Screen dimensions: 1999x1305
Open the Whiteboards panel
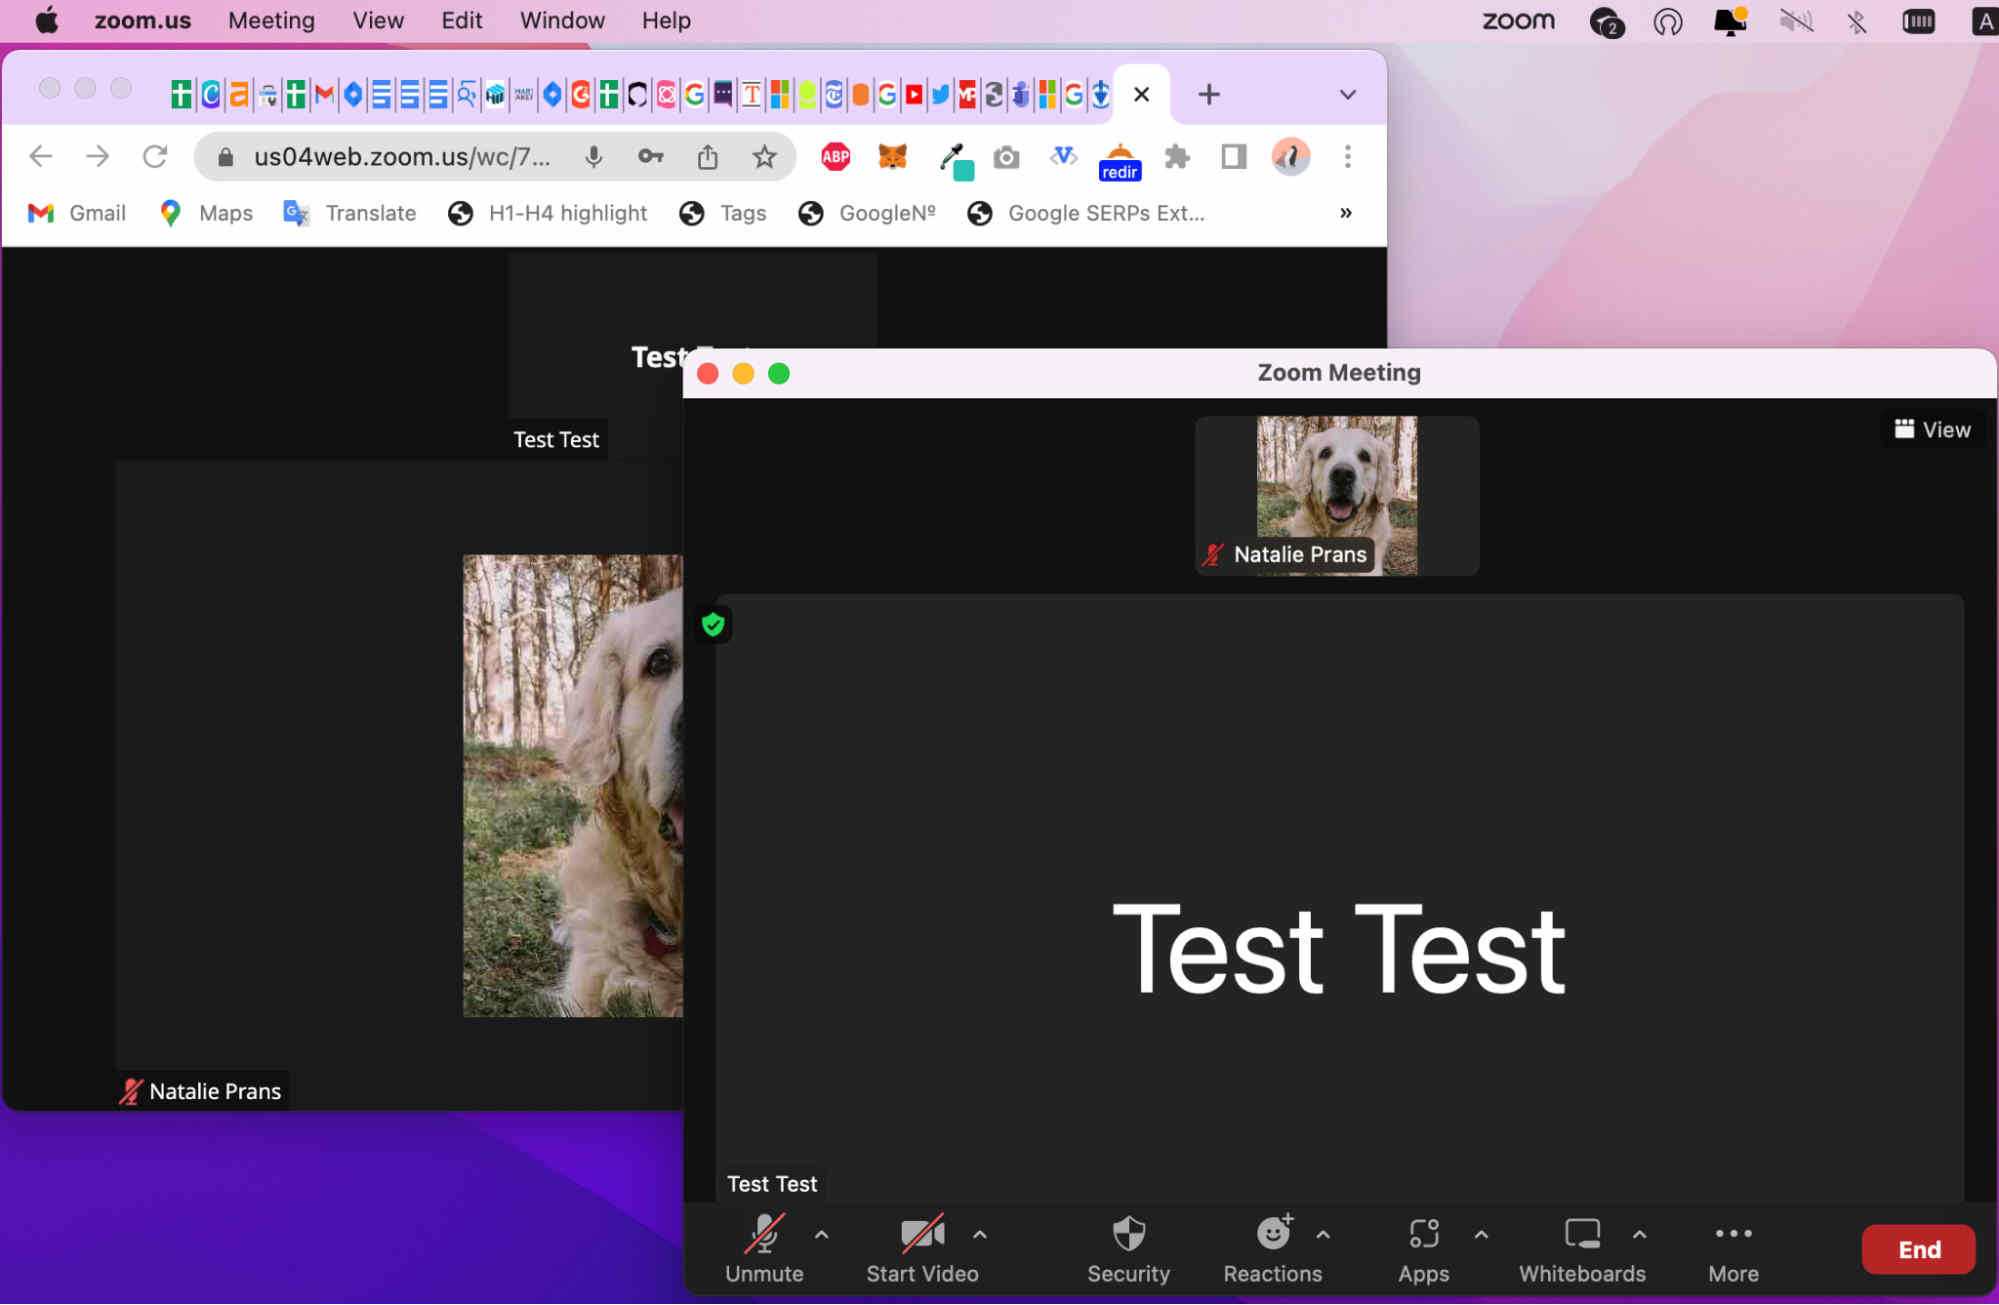tap(1581, 1248)
